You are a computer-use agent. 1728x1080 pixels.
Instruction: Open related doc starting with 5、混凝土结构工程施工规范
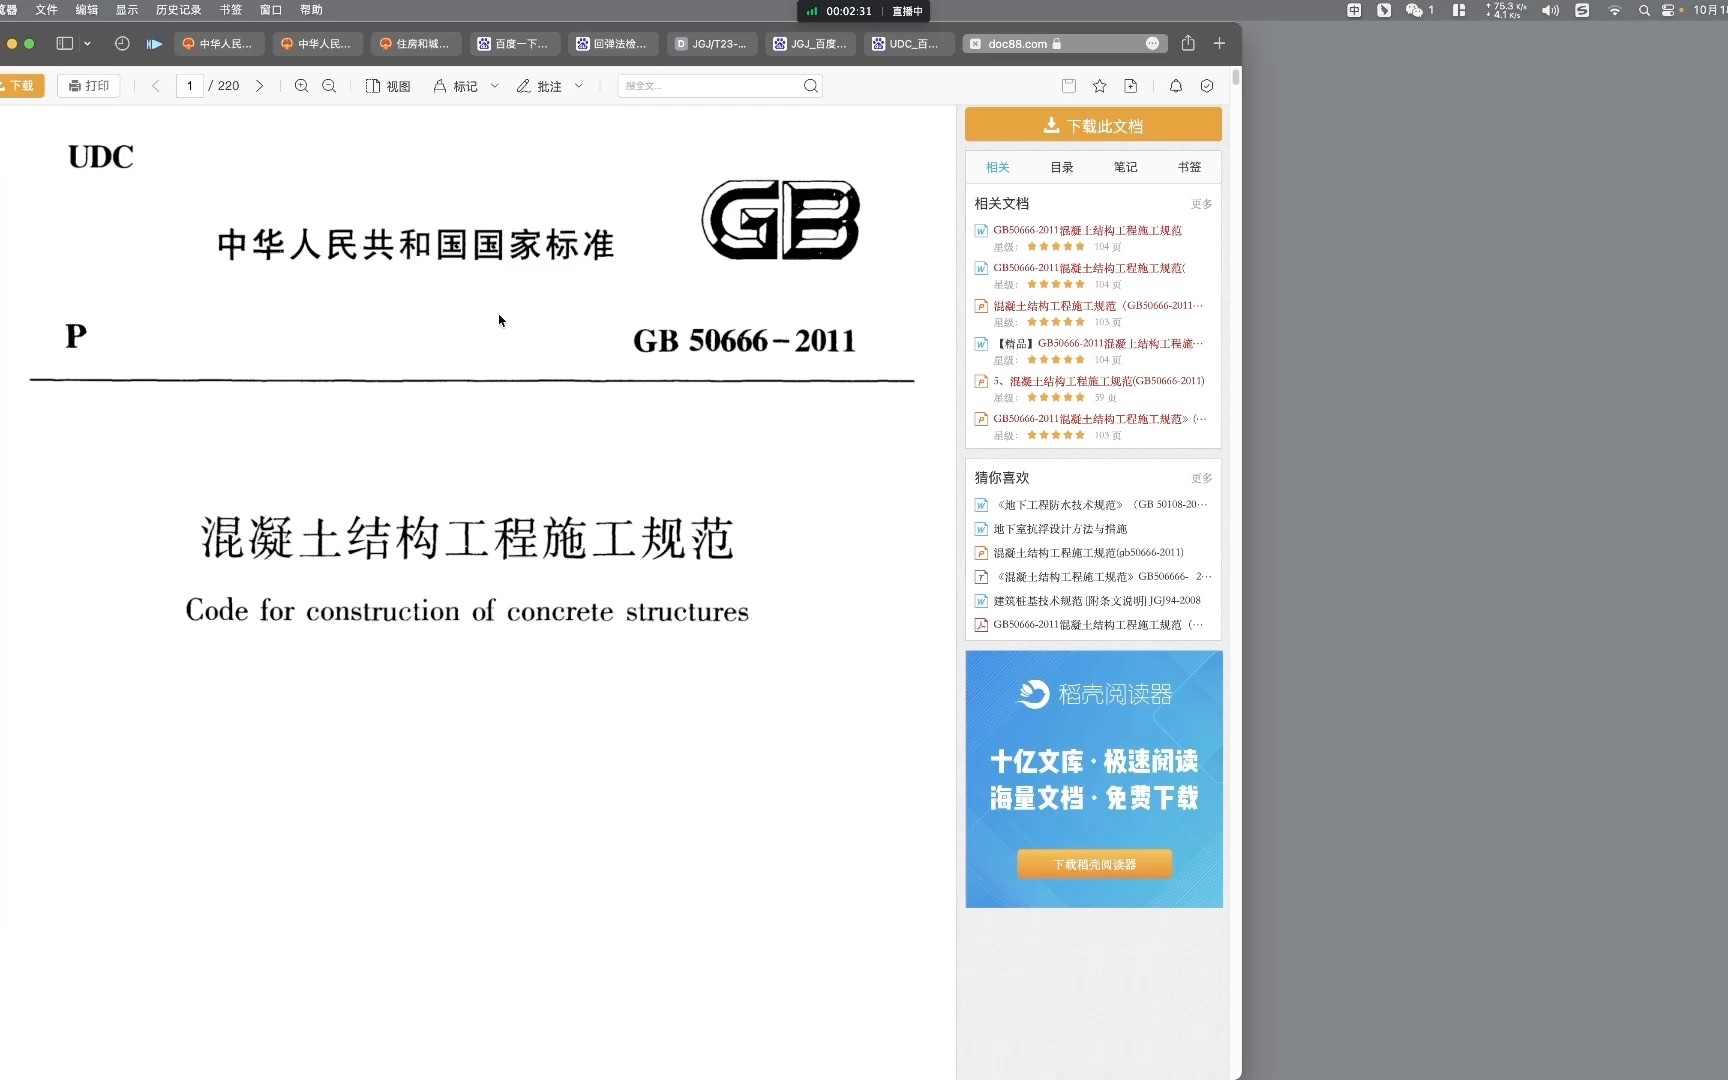click(x=1098, y=381)
